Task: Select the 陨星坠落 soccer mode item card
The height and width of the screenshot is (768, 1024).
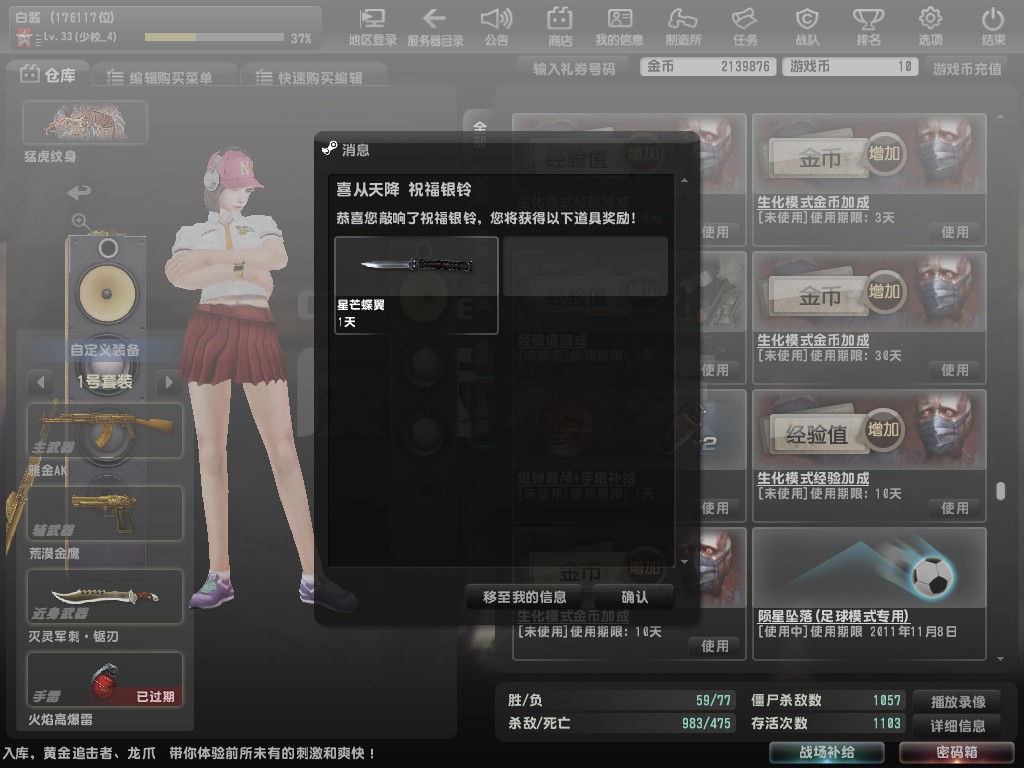Action: 869,594
